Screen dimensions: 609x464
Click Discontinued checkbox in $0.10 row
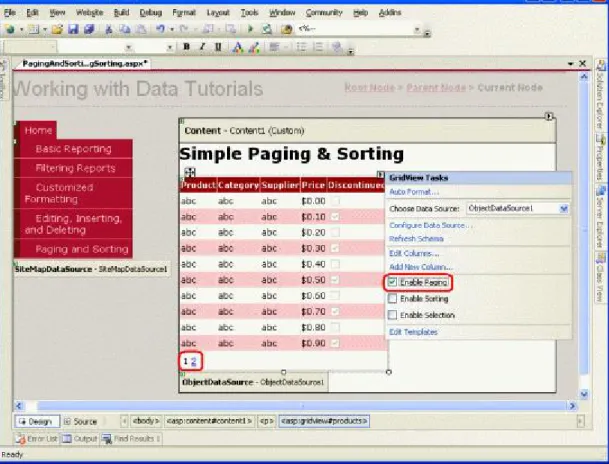[335, 217]
